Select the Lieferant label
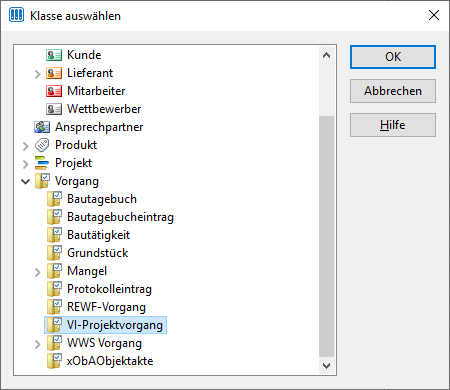Screen dimensions: 450x390 [90, 73]
